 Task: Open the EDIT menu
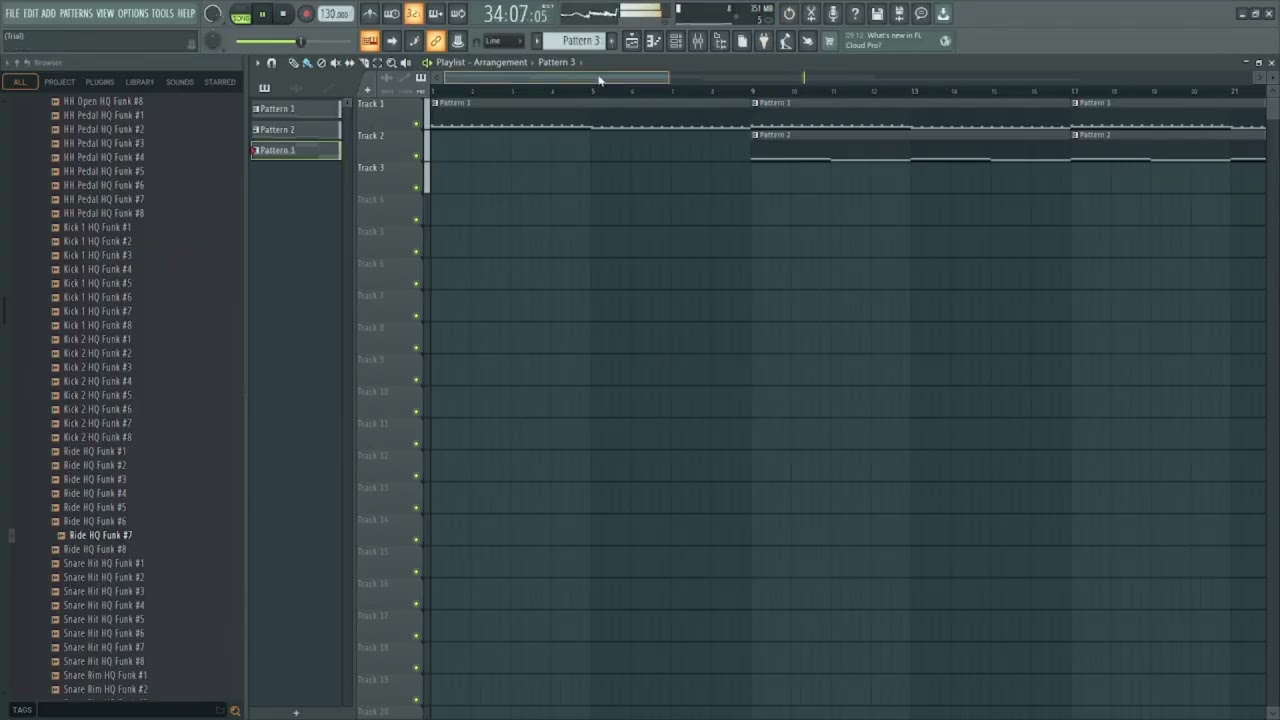[31, 14]
